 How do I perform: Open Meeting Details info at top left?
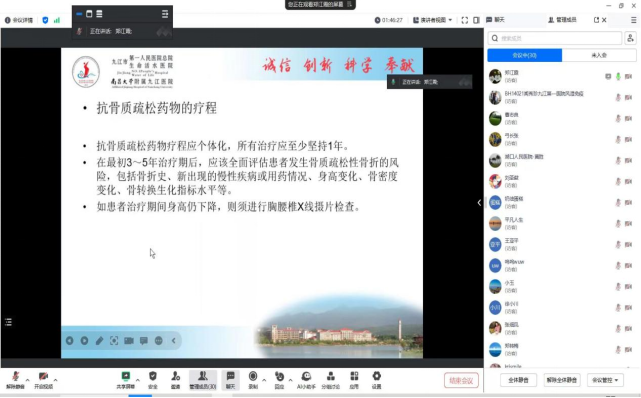[19, 20]
